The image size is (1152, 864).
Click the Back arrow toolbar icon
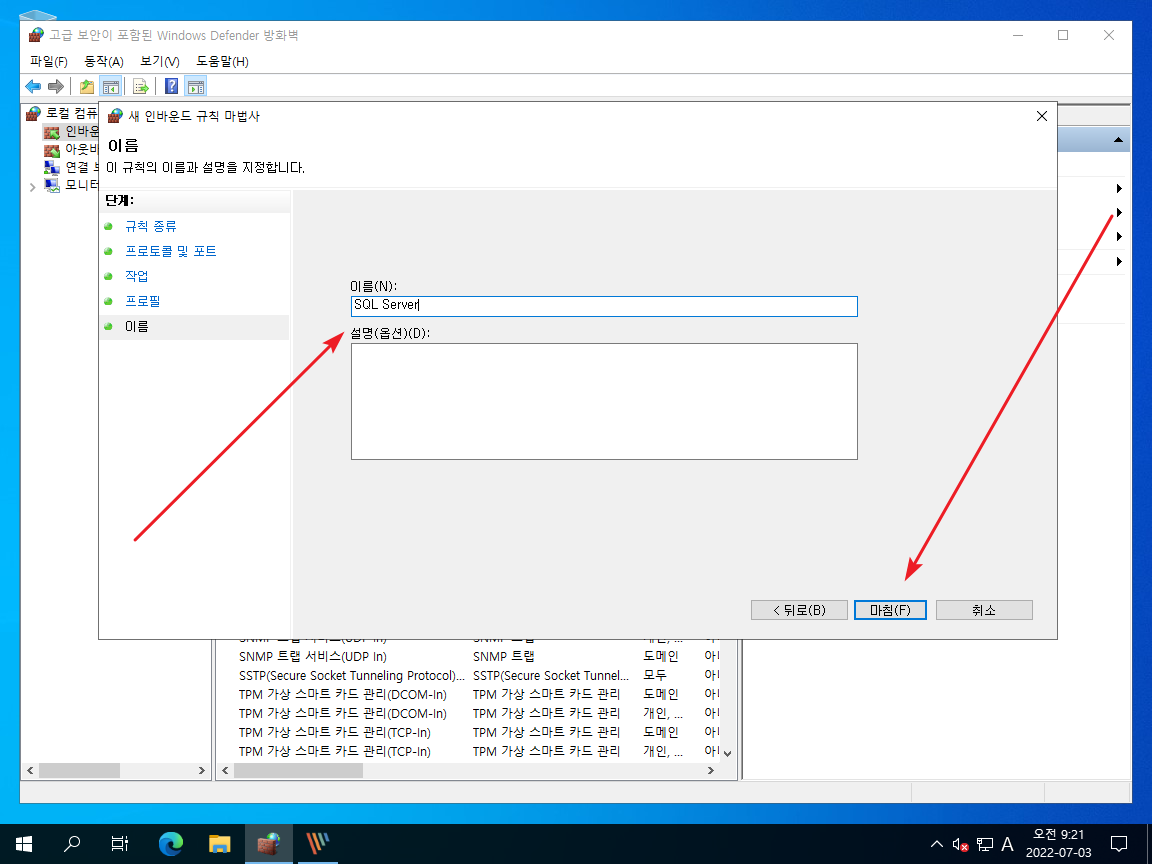point(33,87)
